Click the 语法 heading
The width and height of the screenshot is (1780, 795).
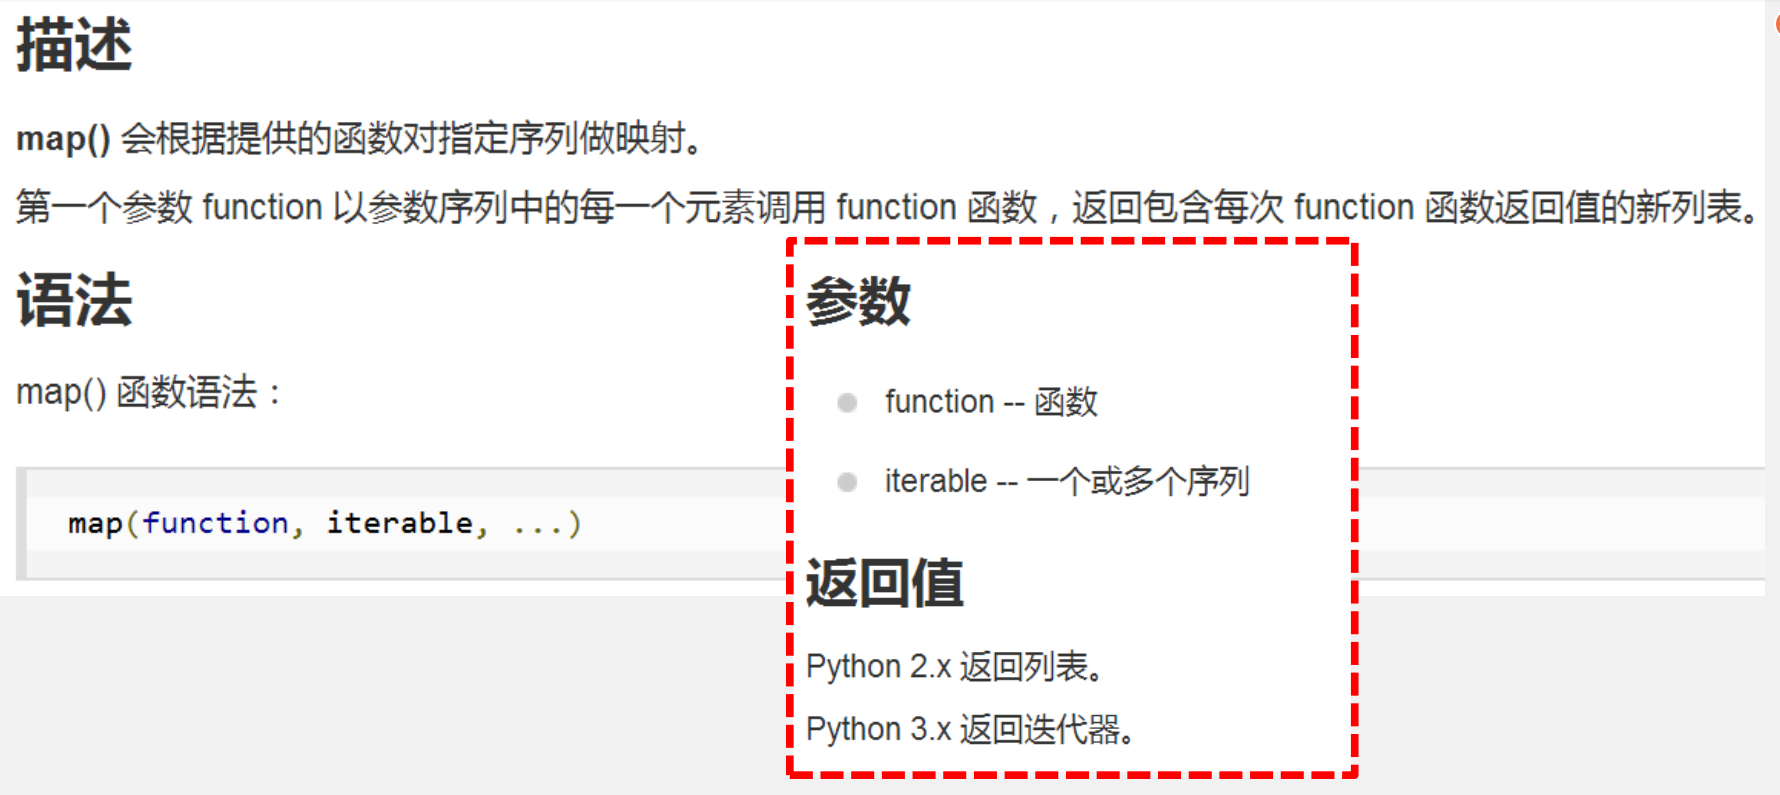[74, 300]
